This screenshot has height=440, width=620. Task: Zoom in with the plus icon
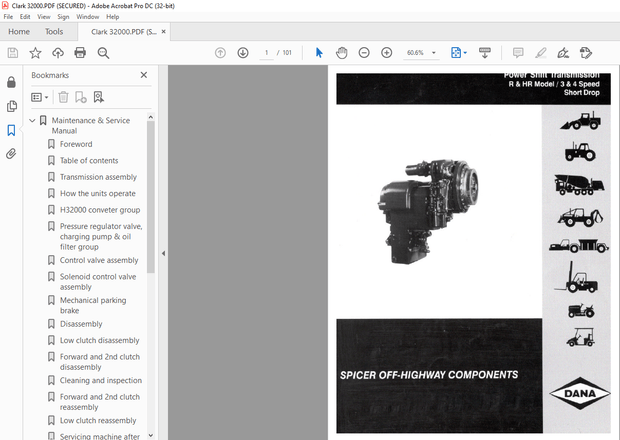point(386,53)
